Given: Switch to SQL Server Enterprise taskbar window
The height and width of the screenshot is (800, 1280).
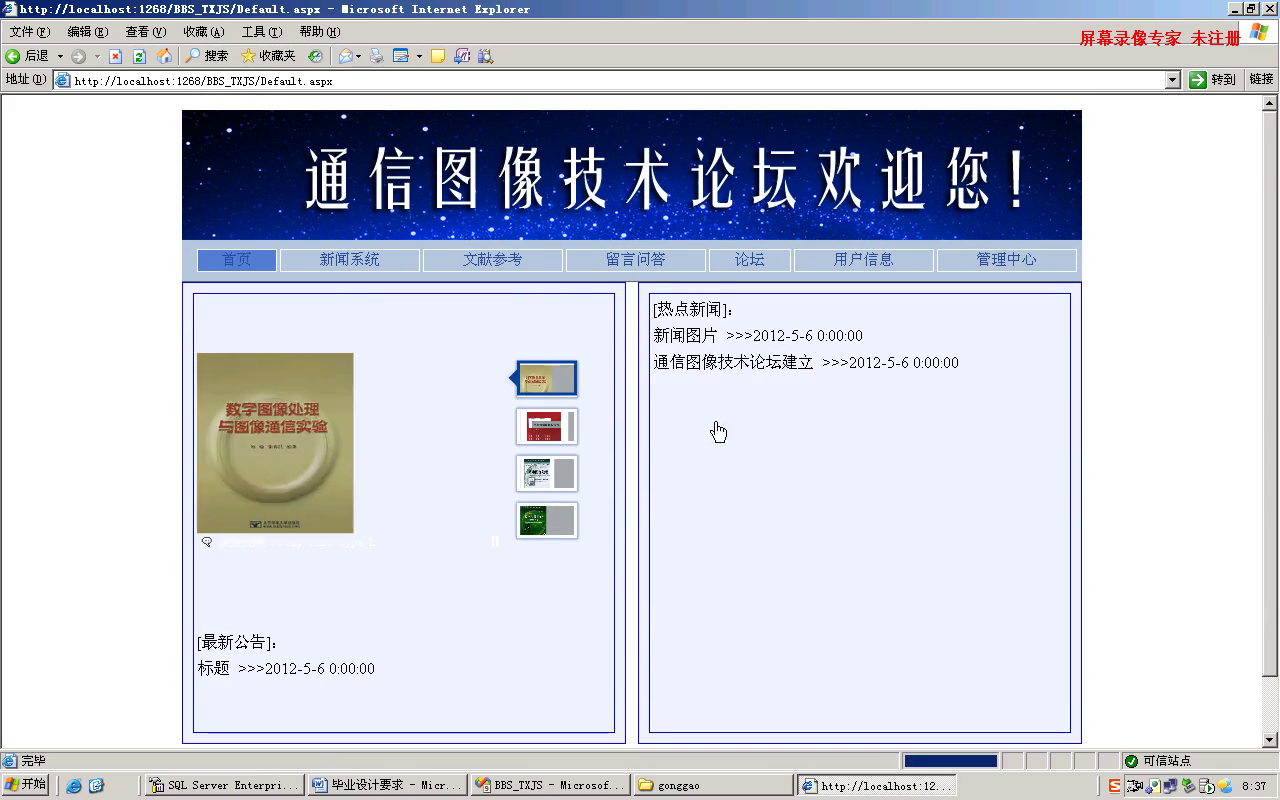Looking at the screenshot, I should [x=224, y=786].
